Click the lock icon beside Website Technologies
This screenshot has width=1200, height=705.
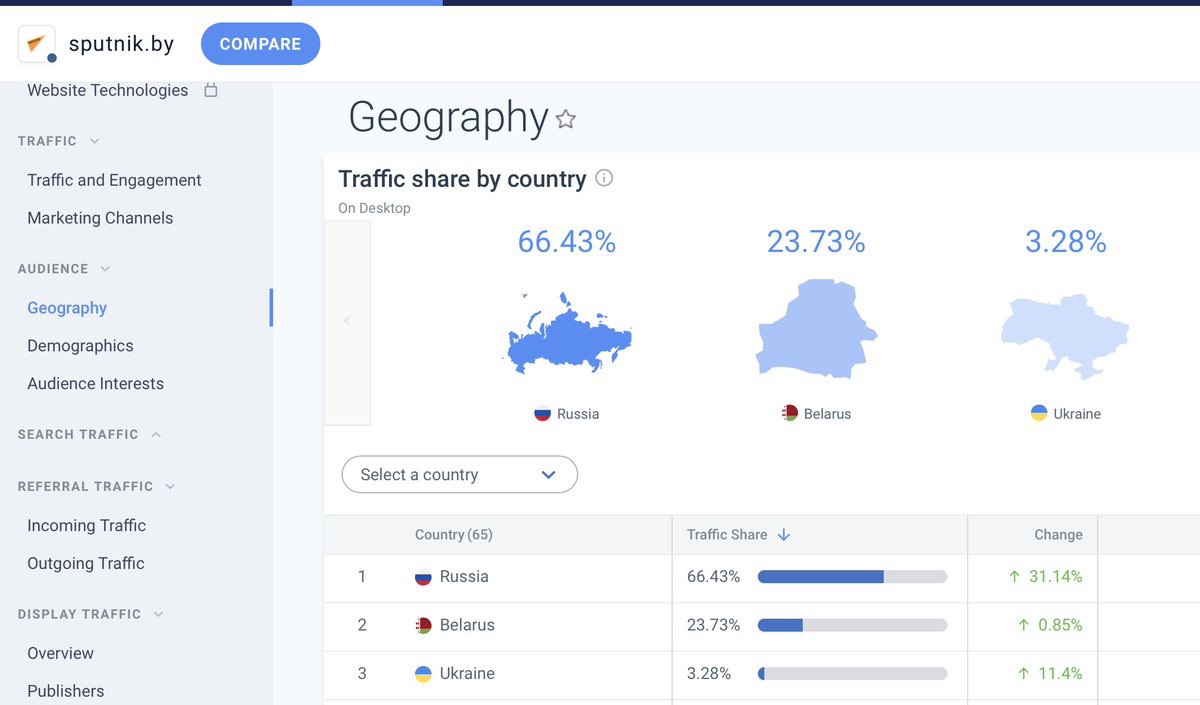tap(211, 90)
